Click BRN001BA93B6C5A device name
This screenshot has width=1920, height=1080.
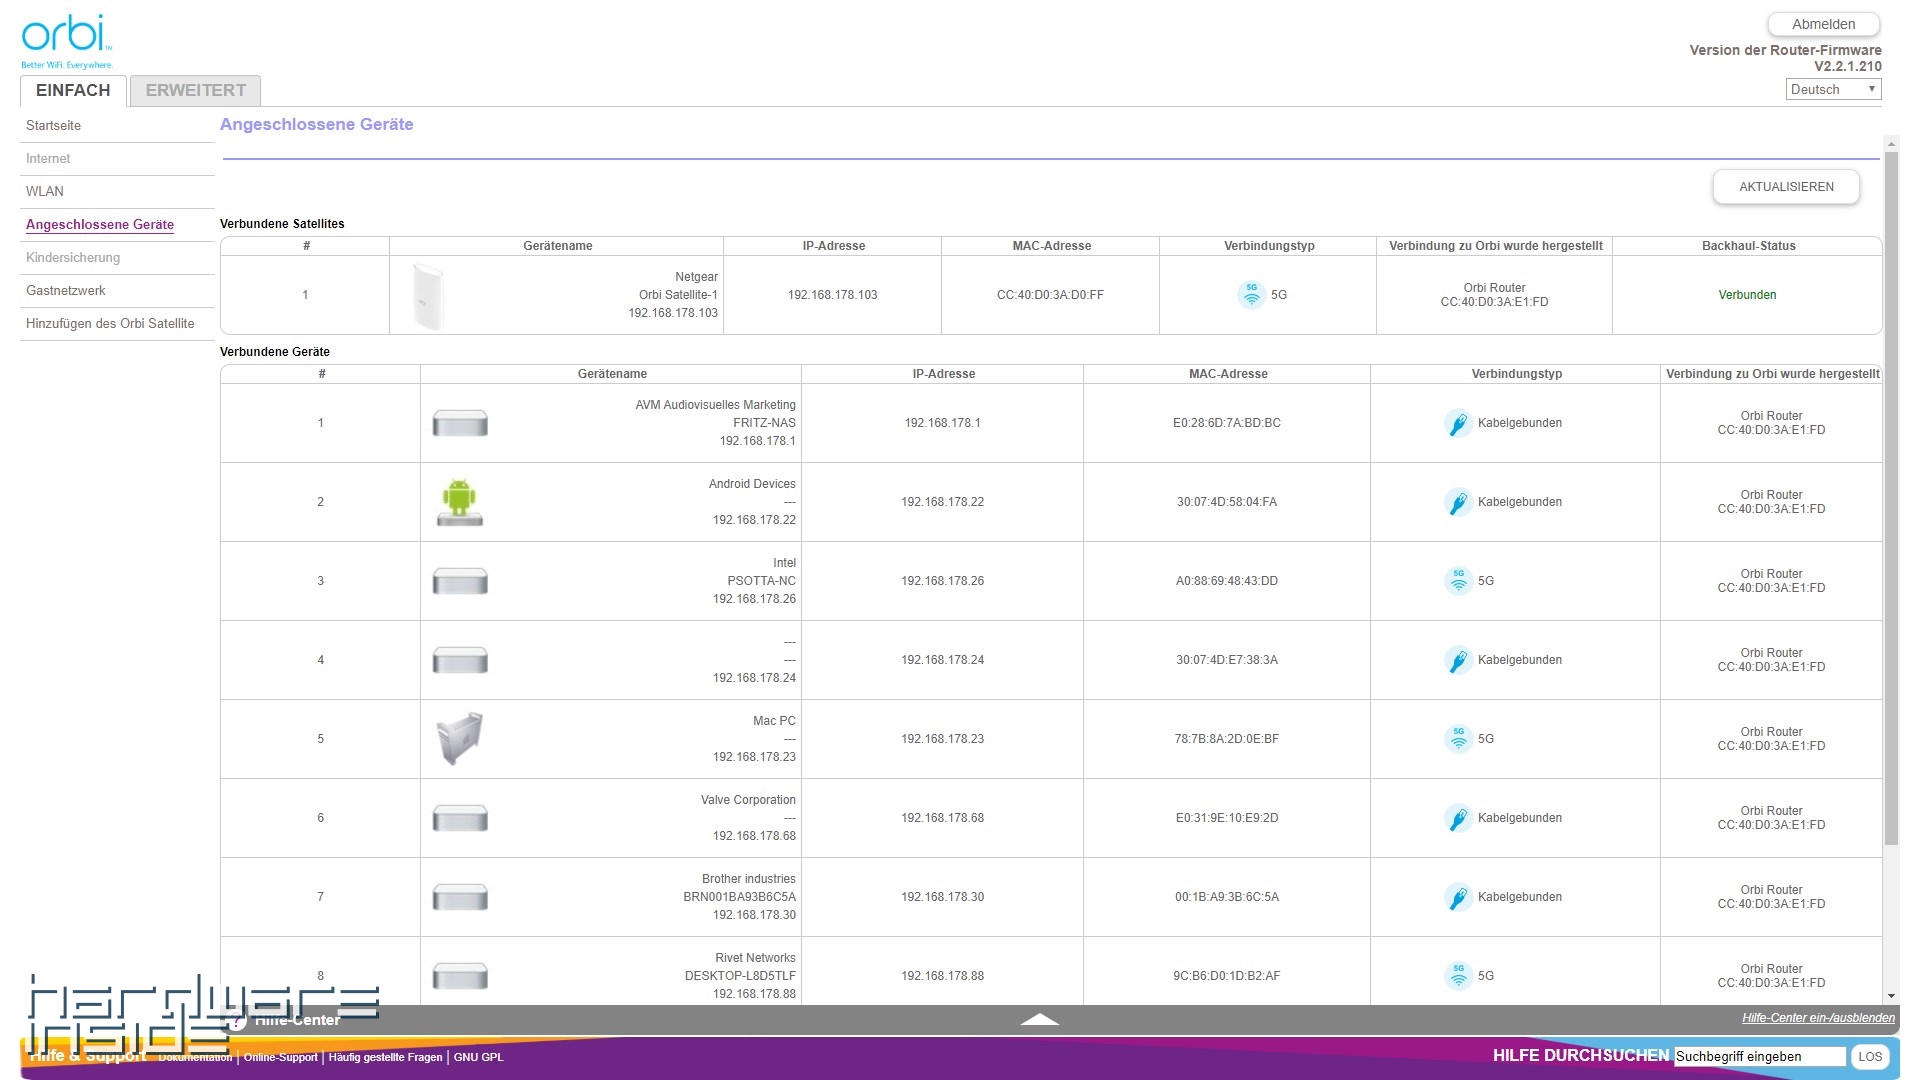coord(739,897)
